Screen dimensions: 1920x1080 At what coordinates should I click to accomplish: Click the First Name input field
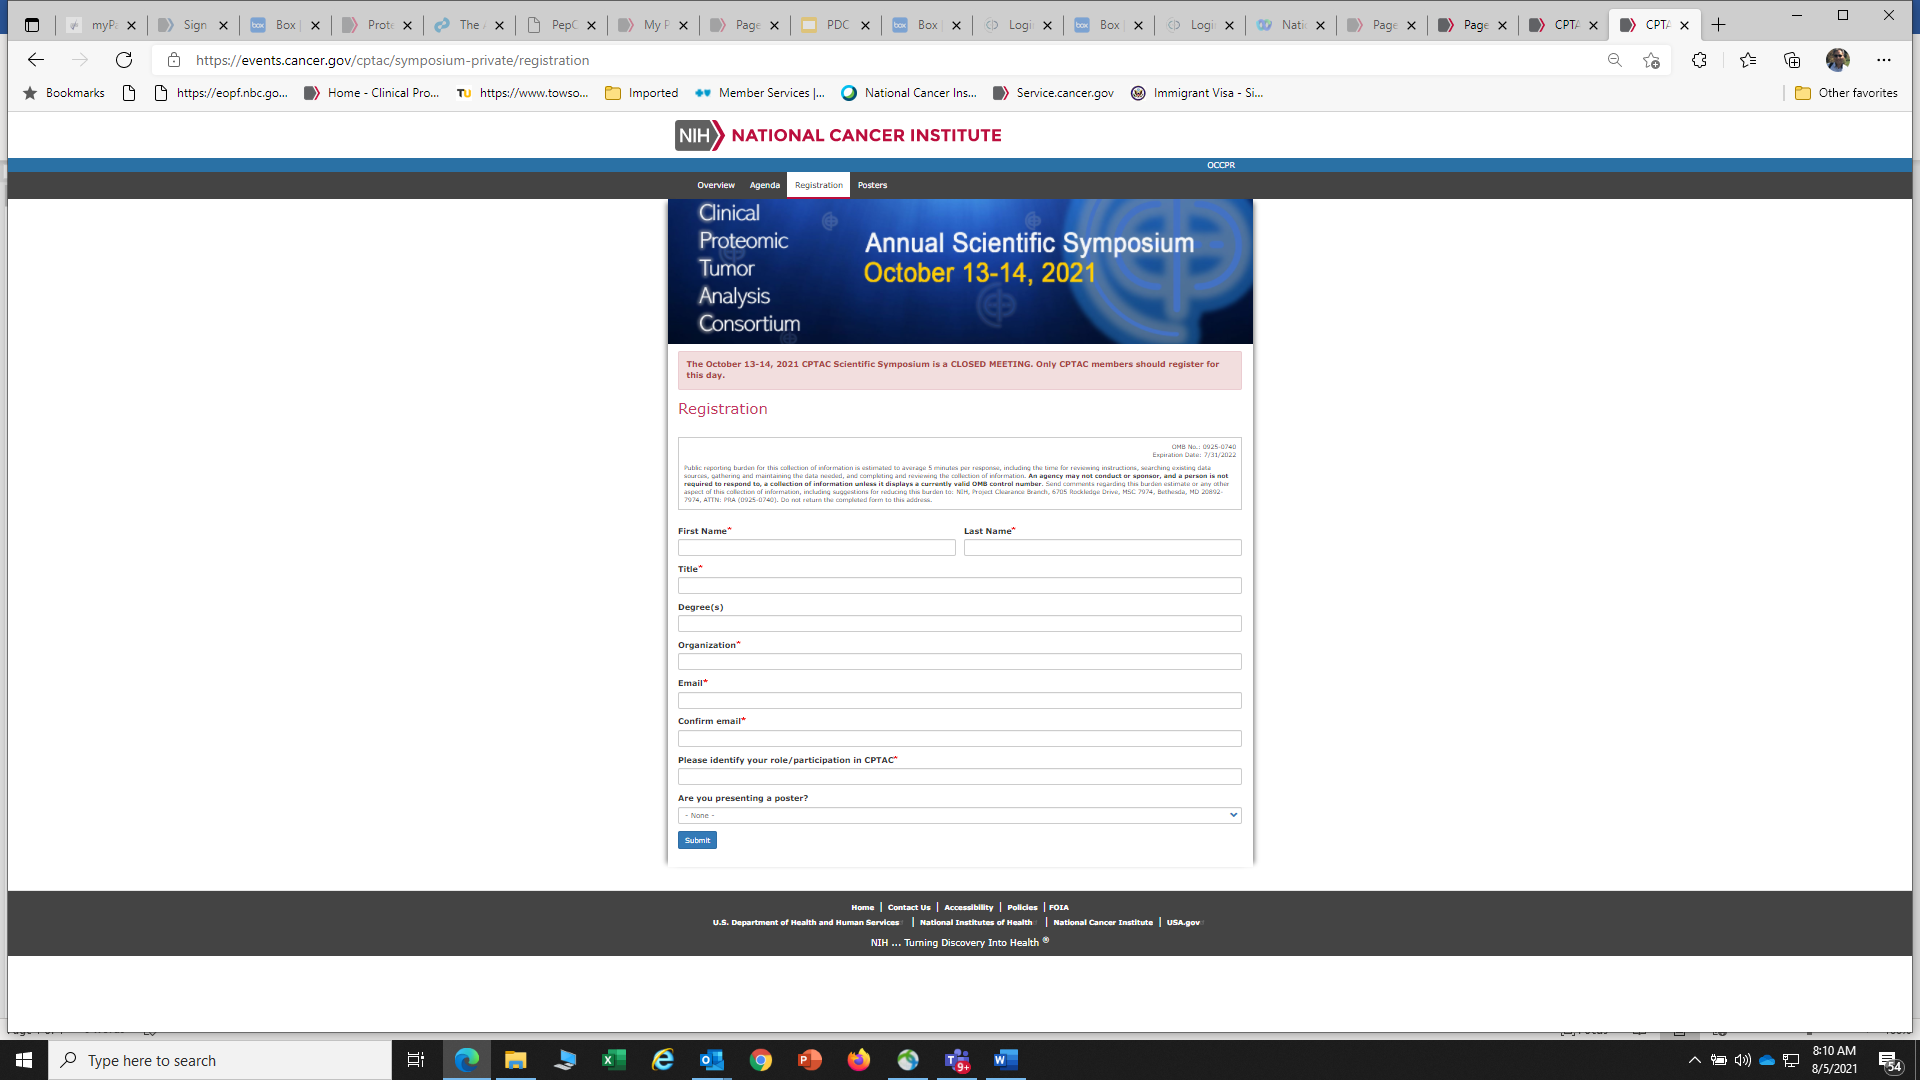(816, 548)
